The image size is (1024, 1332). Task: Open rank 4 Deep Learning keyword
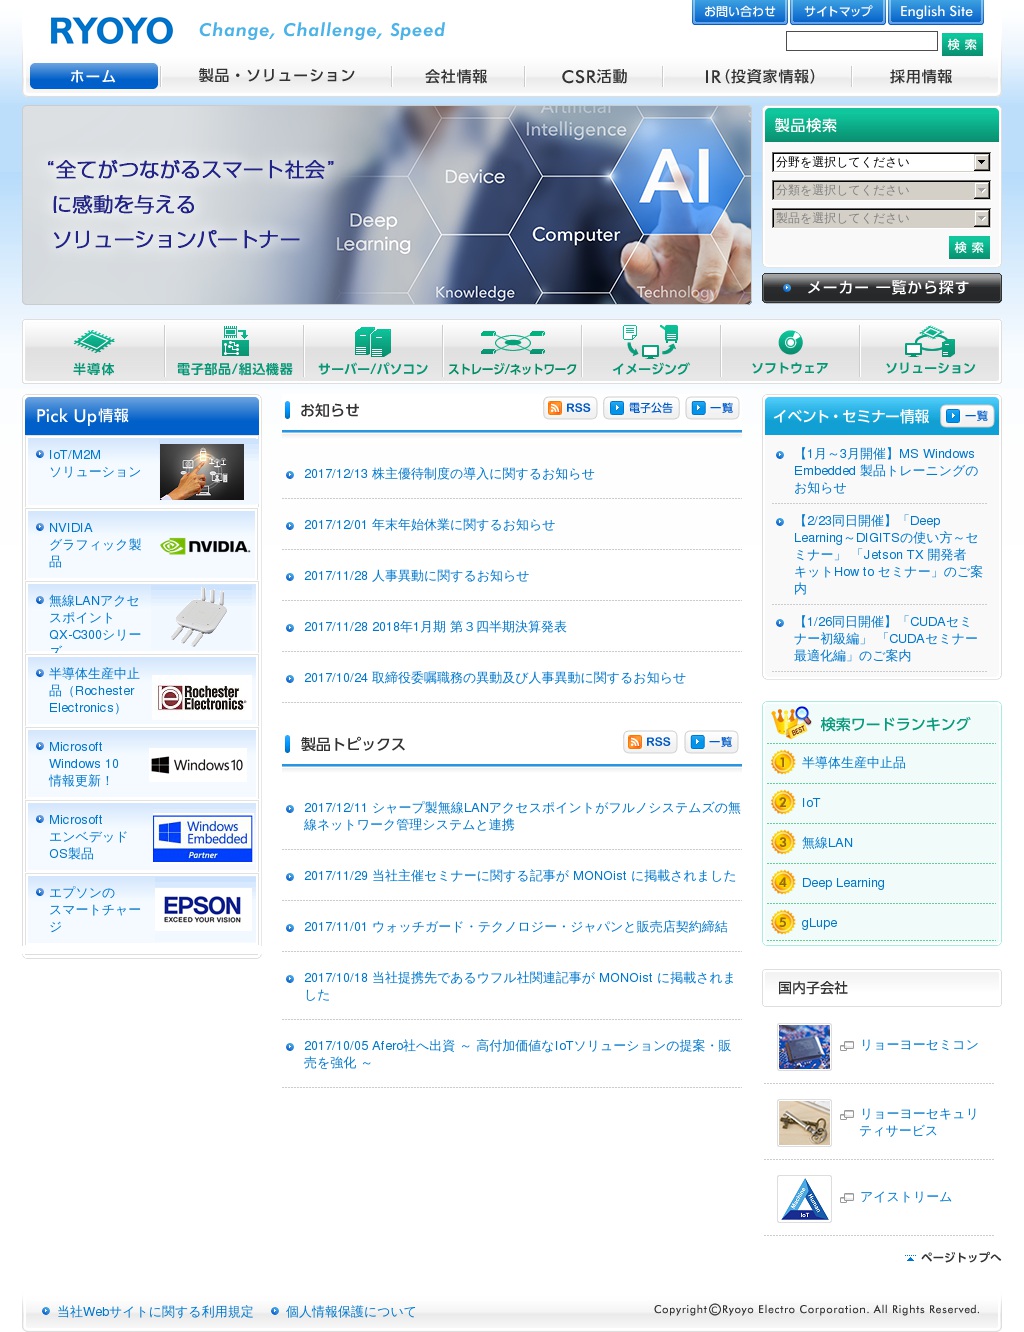(843, 883)
